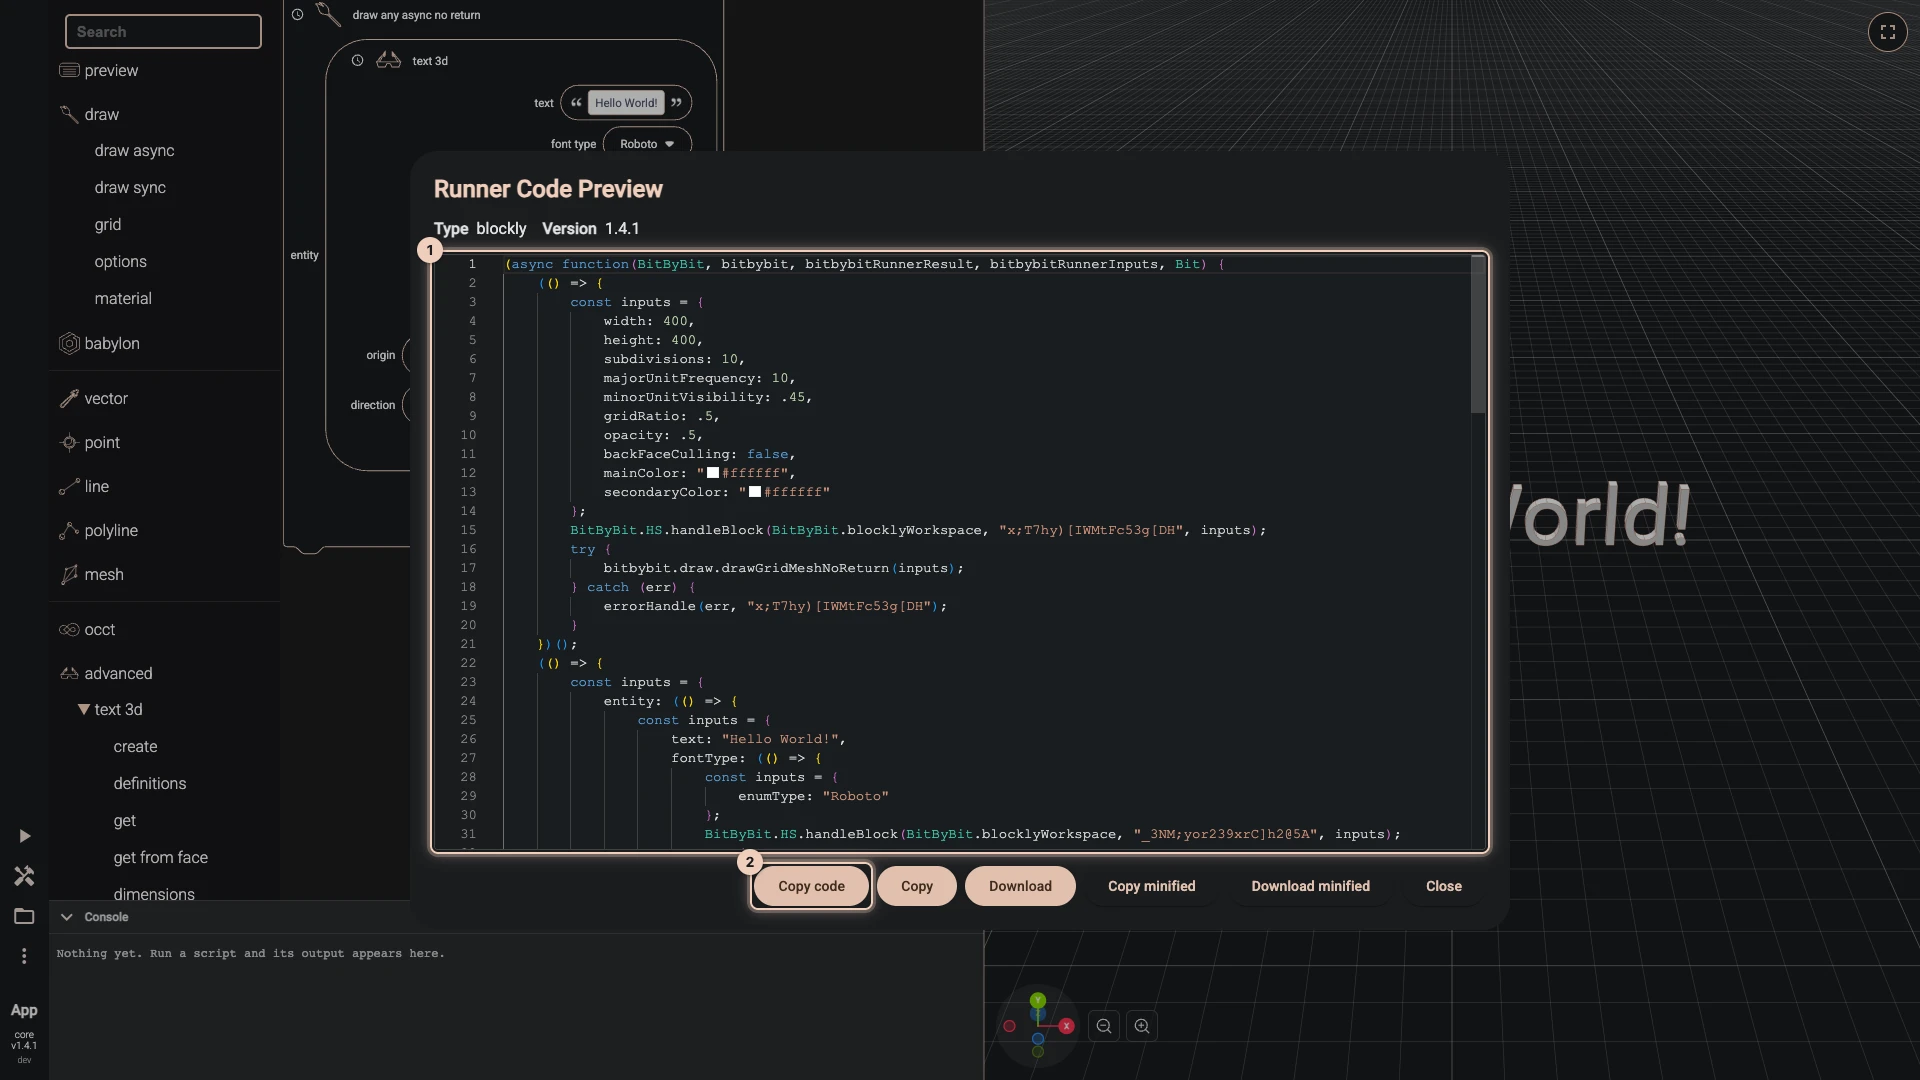Click the wrench icon on draw any block

coord(328,14)
